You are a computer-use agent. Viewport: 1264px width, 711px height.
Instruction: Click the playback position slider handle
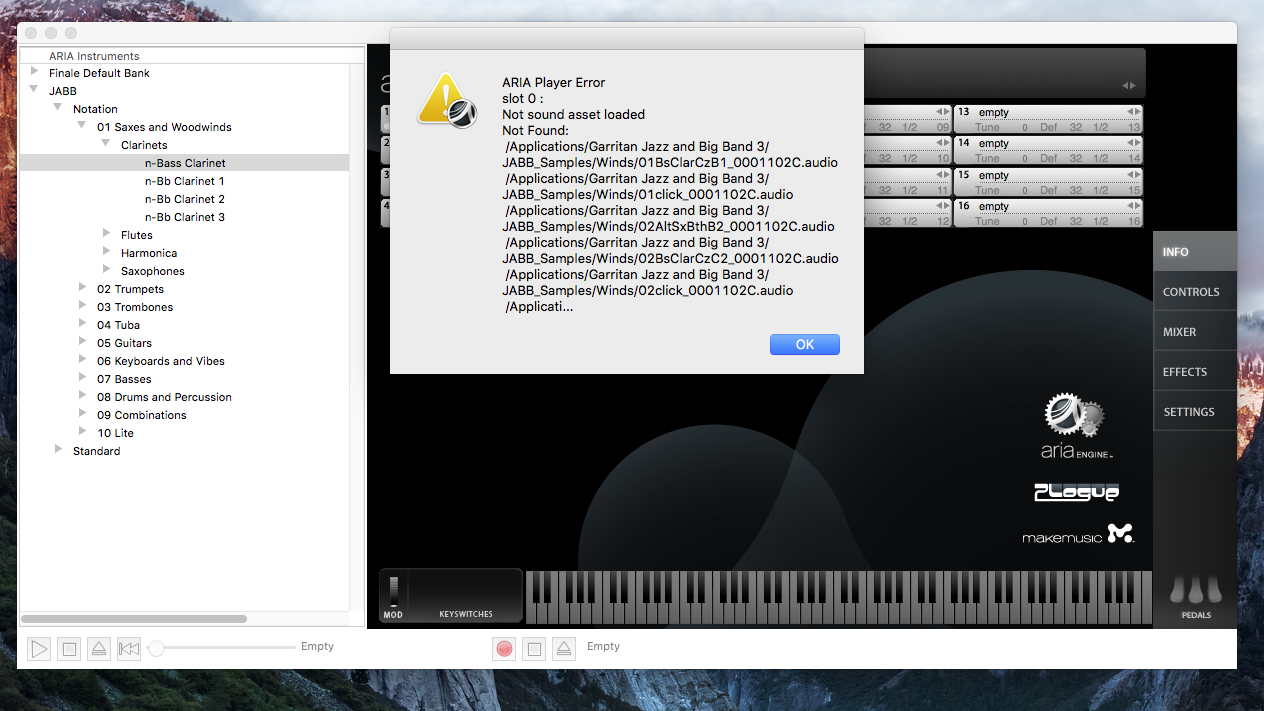pyautogui.click(x=156, y=649)
